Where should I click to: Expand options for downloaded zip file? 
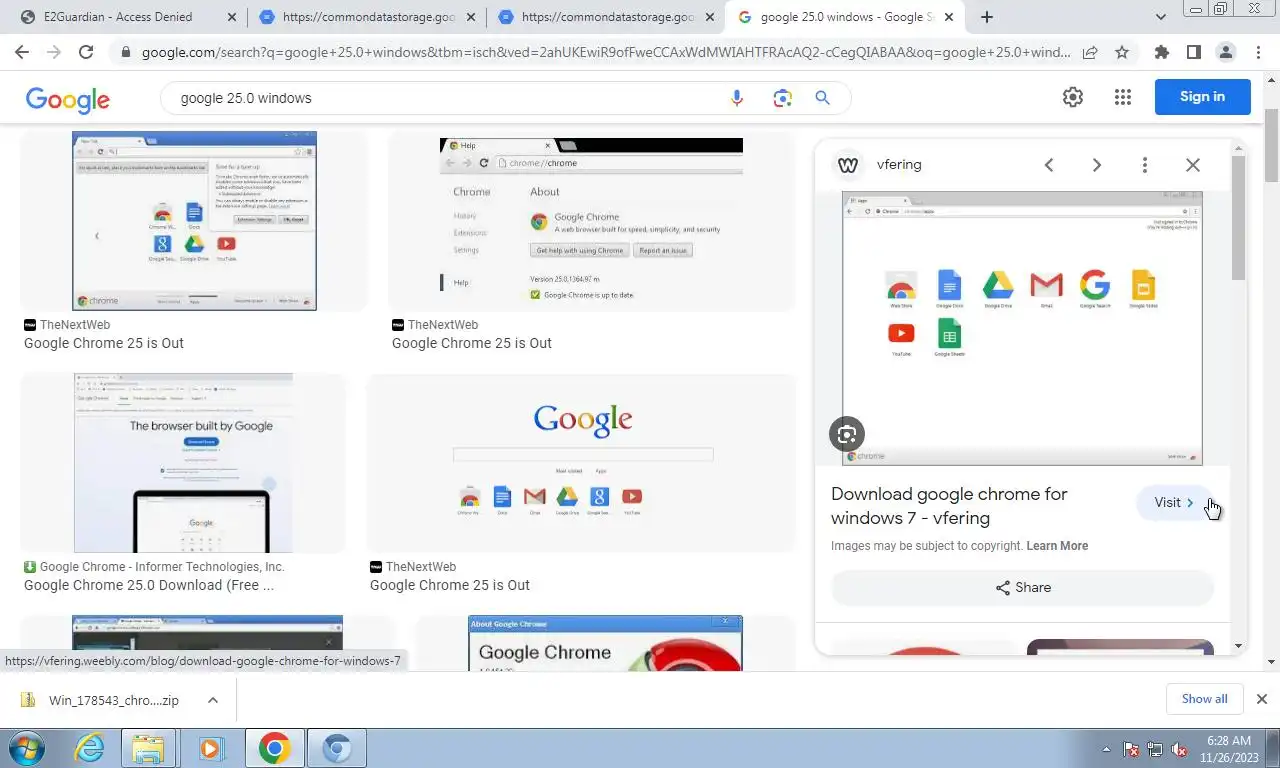(213, 700)
